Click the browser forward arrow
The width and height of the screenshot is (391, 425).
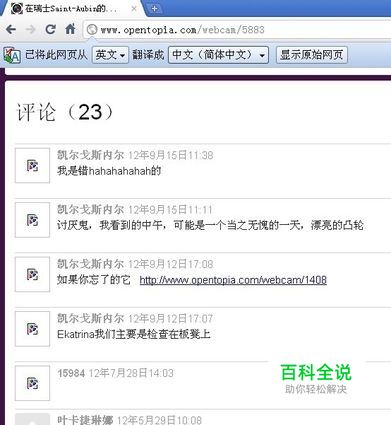point(31,30)
